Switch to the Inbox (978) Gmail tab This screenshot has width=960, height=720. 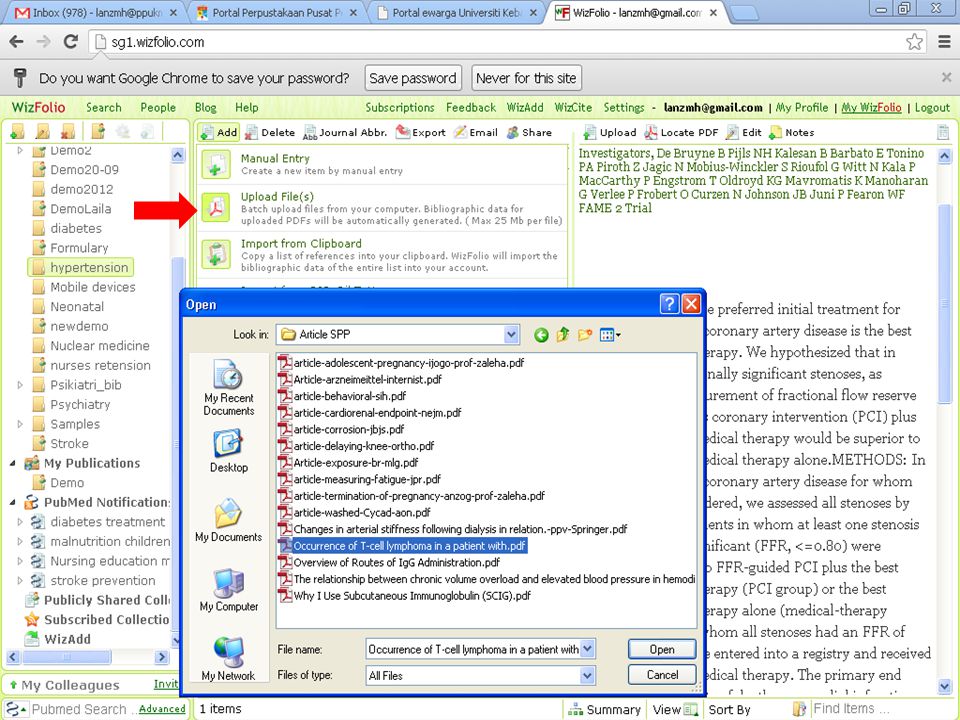coord(94,12)
